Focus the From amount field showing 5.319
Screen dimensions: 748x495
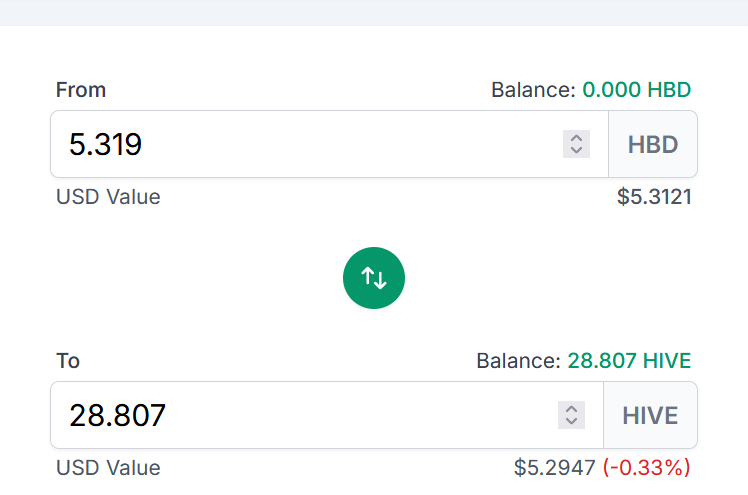point(329,144)
